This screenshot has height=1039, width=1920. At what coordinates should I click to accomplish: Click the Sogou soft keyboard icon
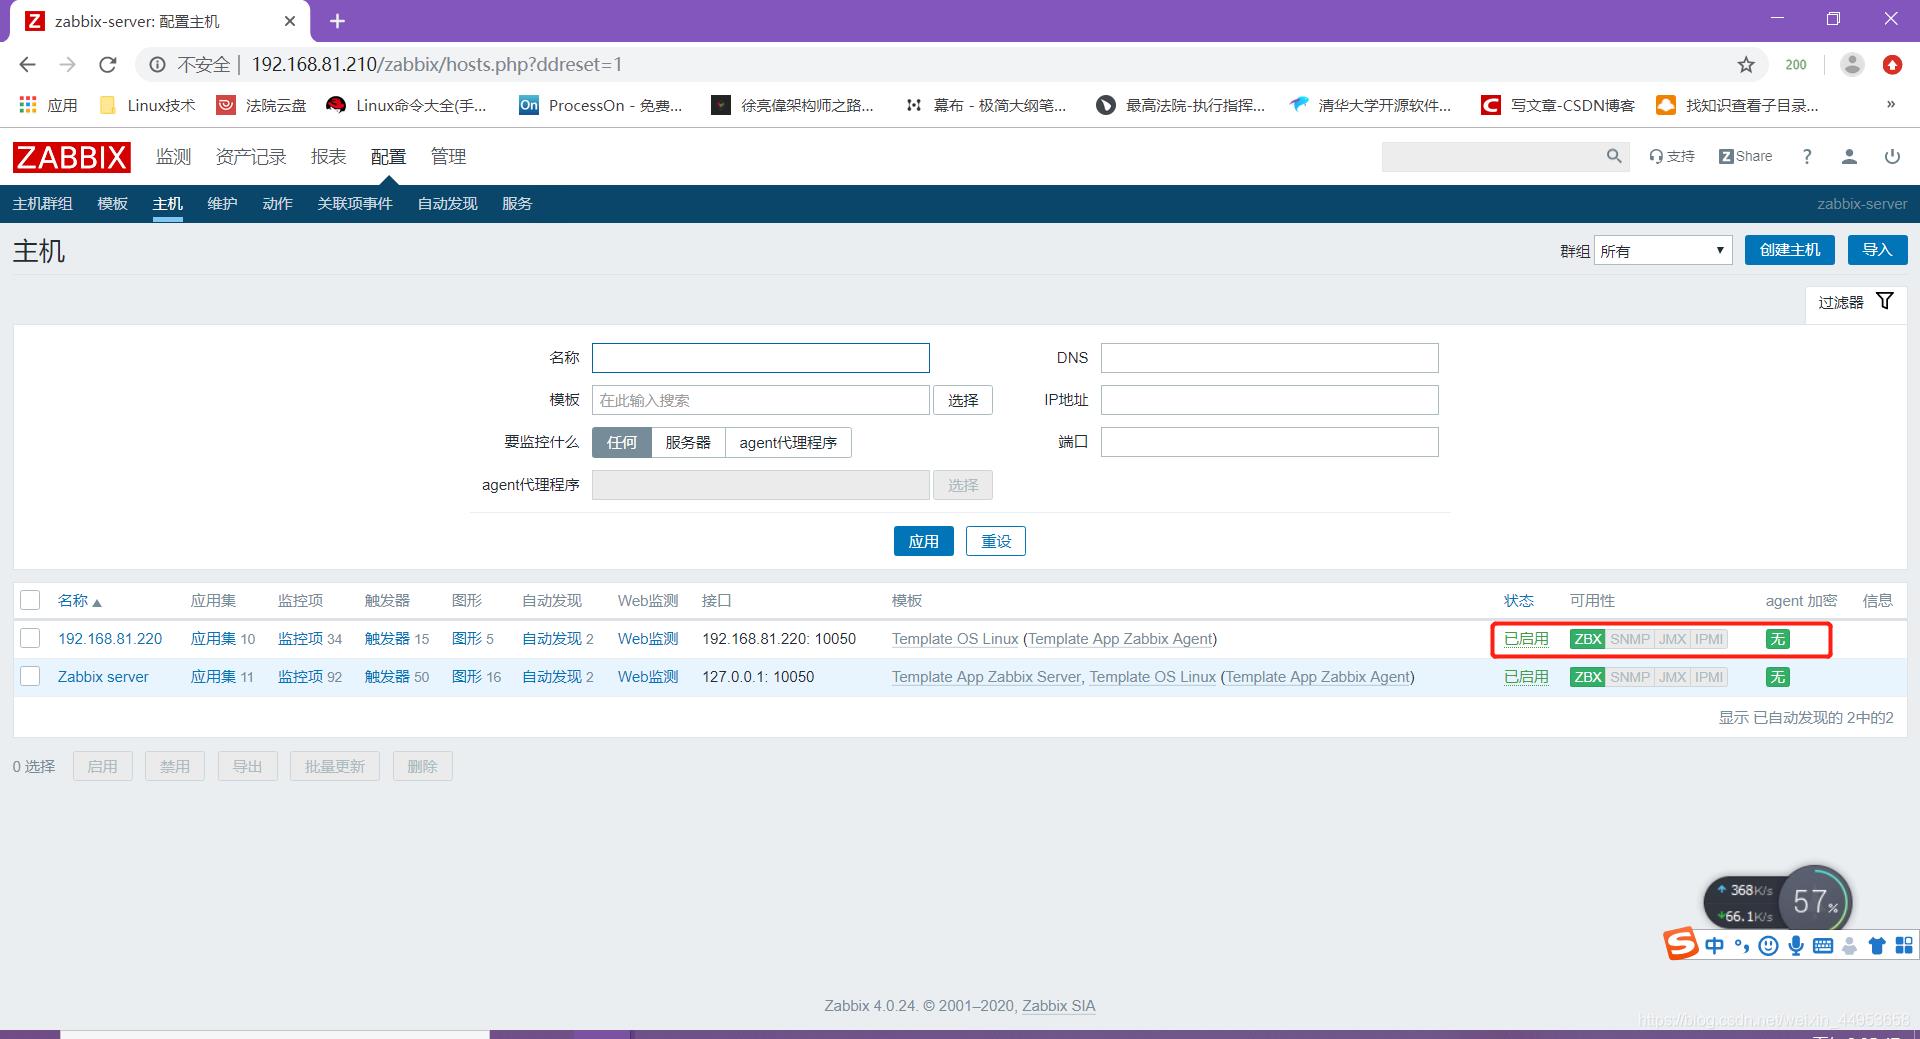pyautogui.click(x=1823, y=945)
